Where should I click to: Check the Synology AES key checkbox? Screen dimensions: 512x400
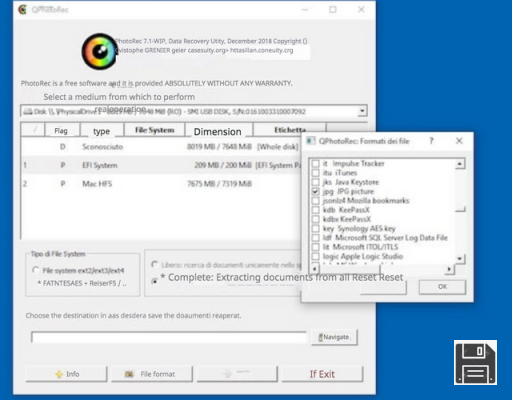coord(315,228)
